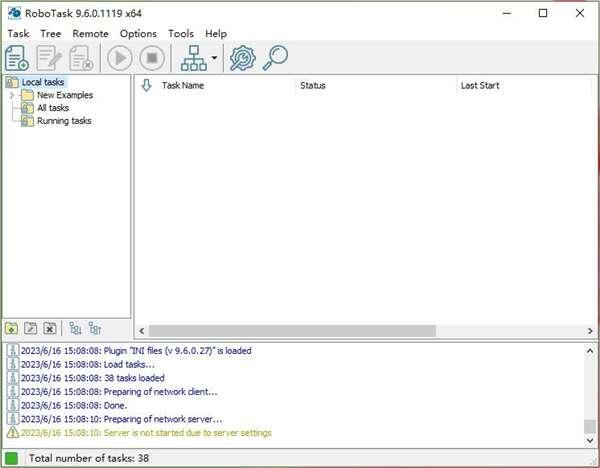Expand the New Examples folder
This screenshot has width=600, height=468.
point(12,95)
